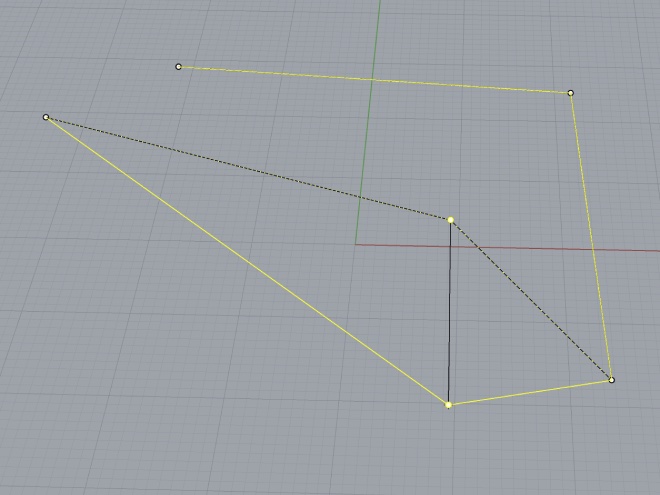Pick the top near-horizontal yellow line

click(x=375, y=80)
